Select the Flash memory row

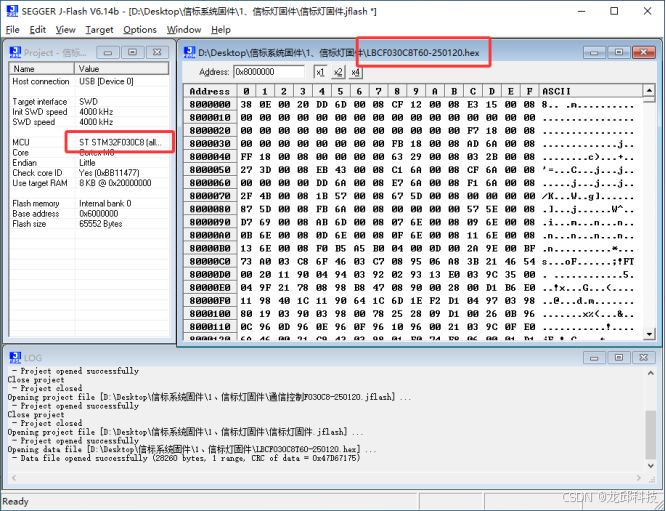point(89,203)
